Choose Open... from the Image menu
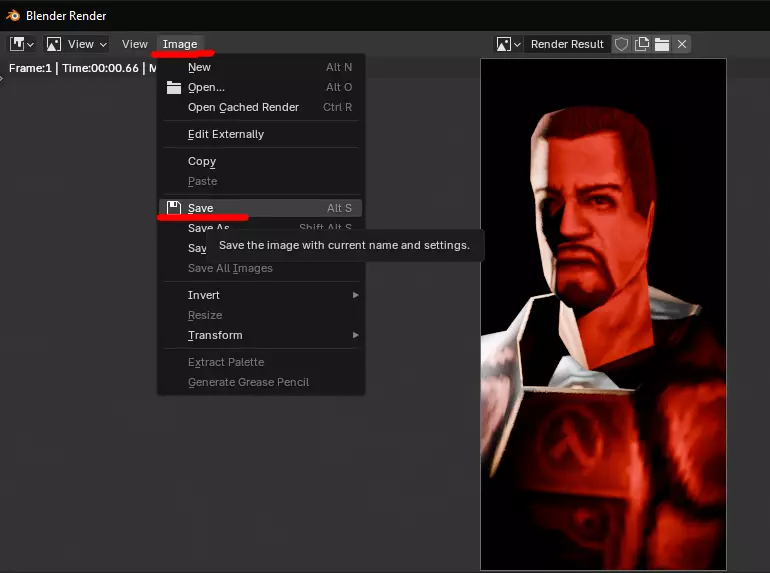Image resolution: width=770 pixels, height=573 pixels. tap(261, 87)
